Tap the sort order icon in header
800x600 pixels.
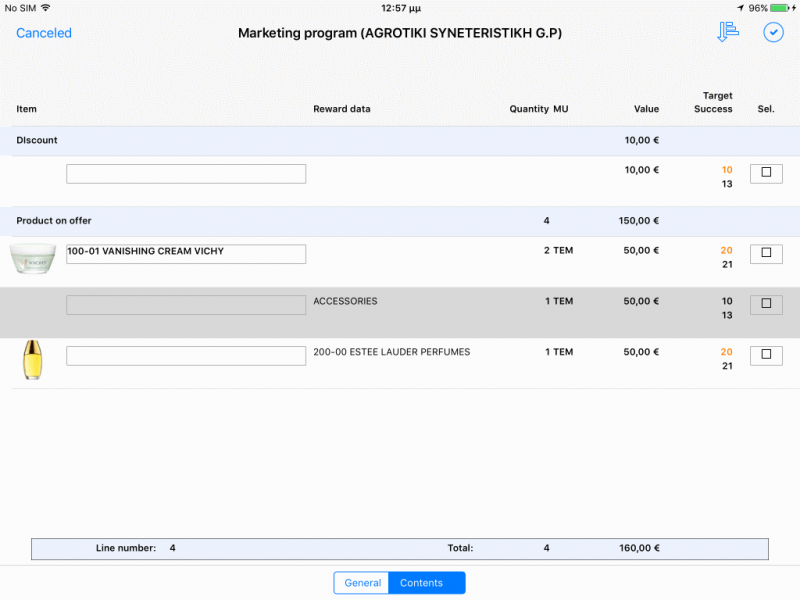click(728, 32)
